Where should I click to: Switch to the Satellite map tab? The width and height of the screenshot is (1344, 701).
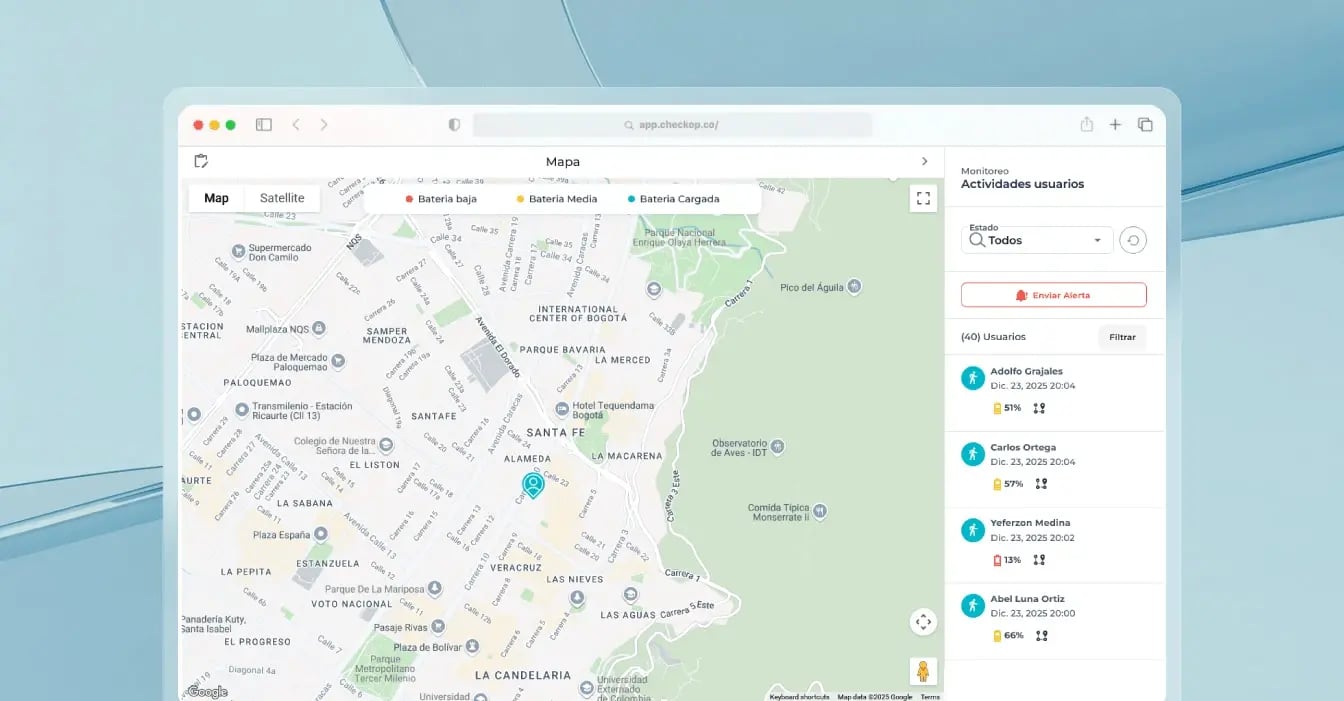pyautogui.click(x=281, y=197)
